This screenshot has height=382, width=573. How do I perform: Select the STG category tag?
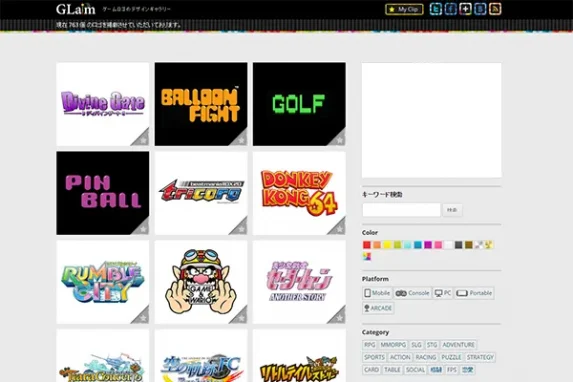[432, 345]
